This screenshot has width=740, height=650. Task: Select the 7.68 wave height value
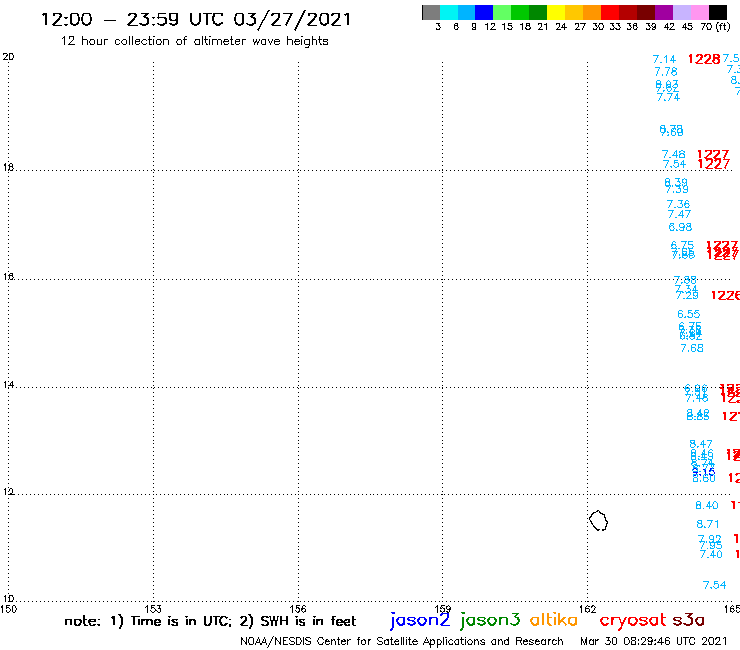692,348
